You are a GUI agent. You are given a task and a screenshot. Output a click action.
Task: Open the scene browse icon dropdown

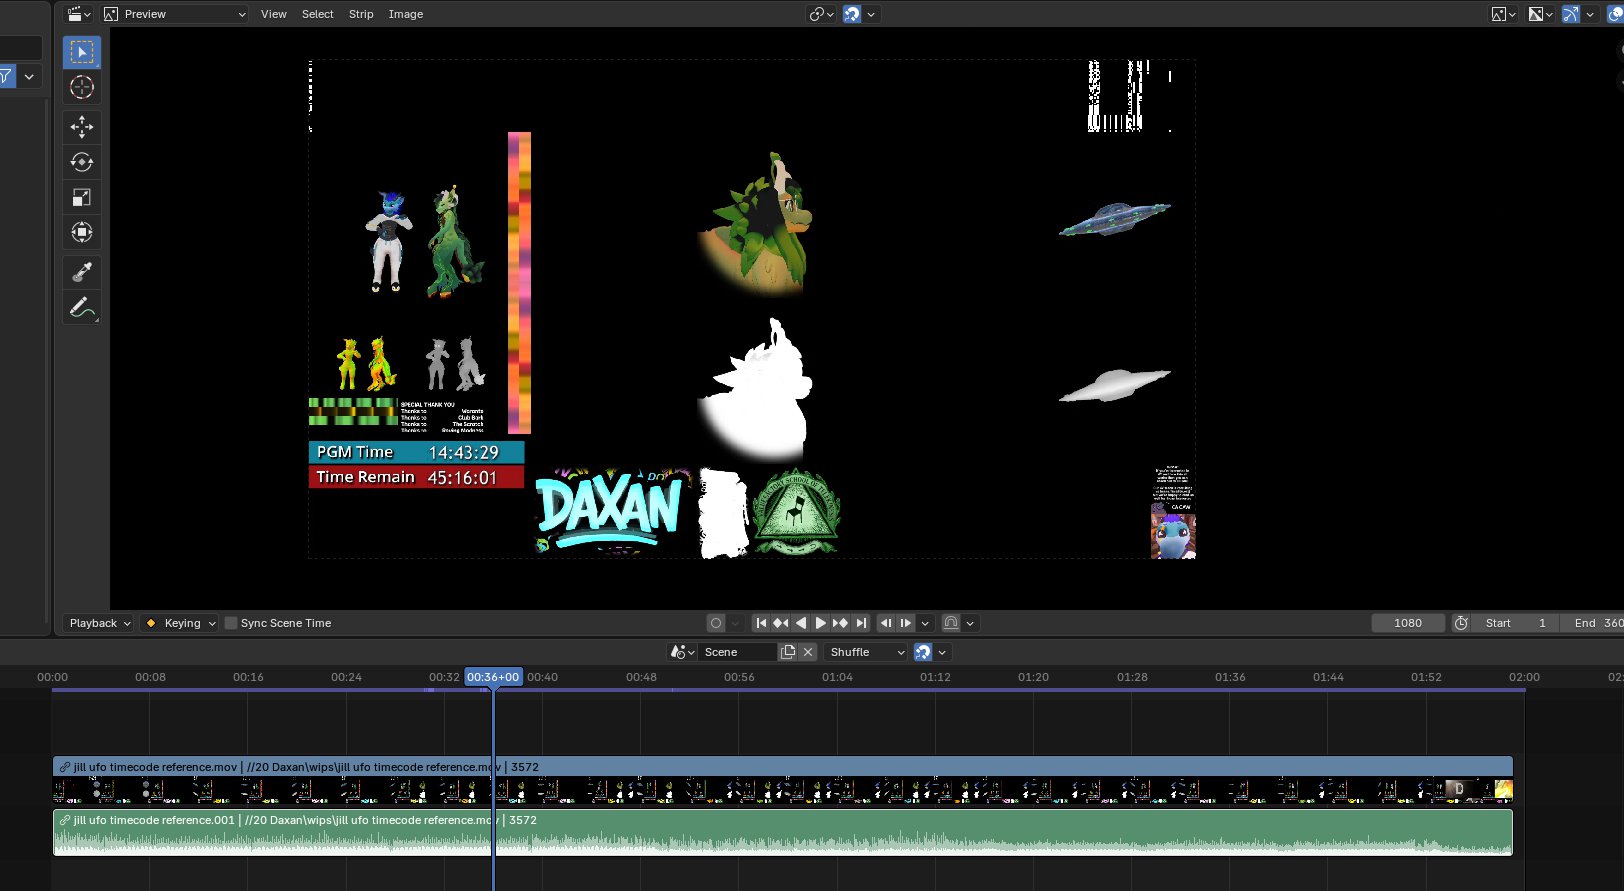click(683, 652)
